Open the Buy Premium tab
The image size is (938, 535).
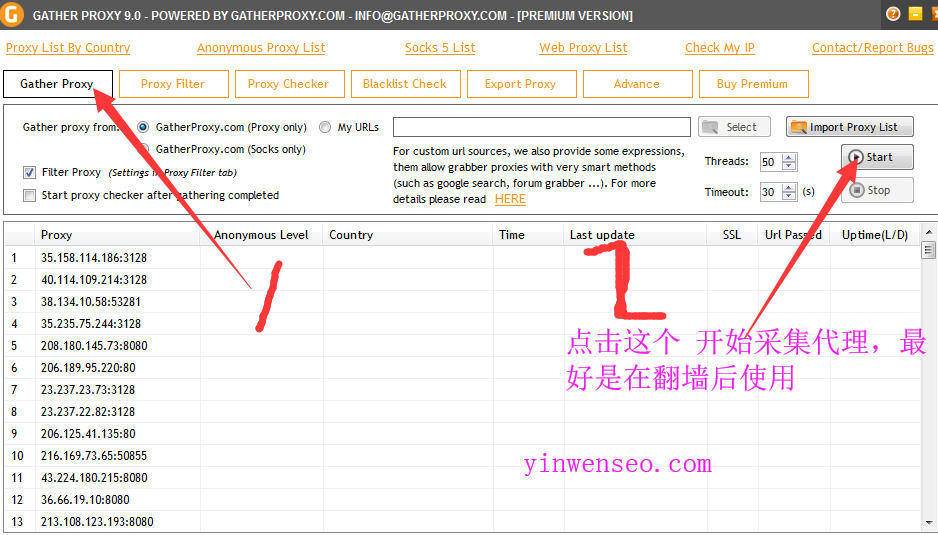(x=754, y=84)
